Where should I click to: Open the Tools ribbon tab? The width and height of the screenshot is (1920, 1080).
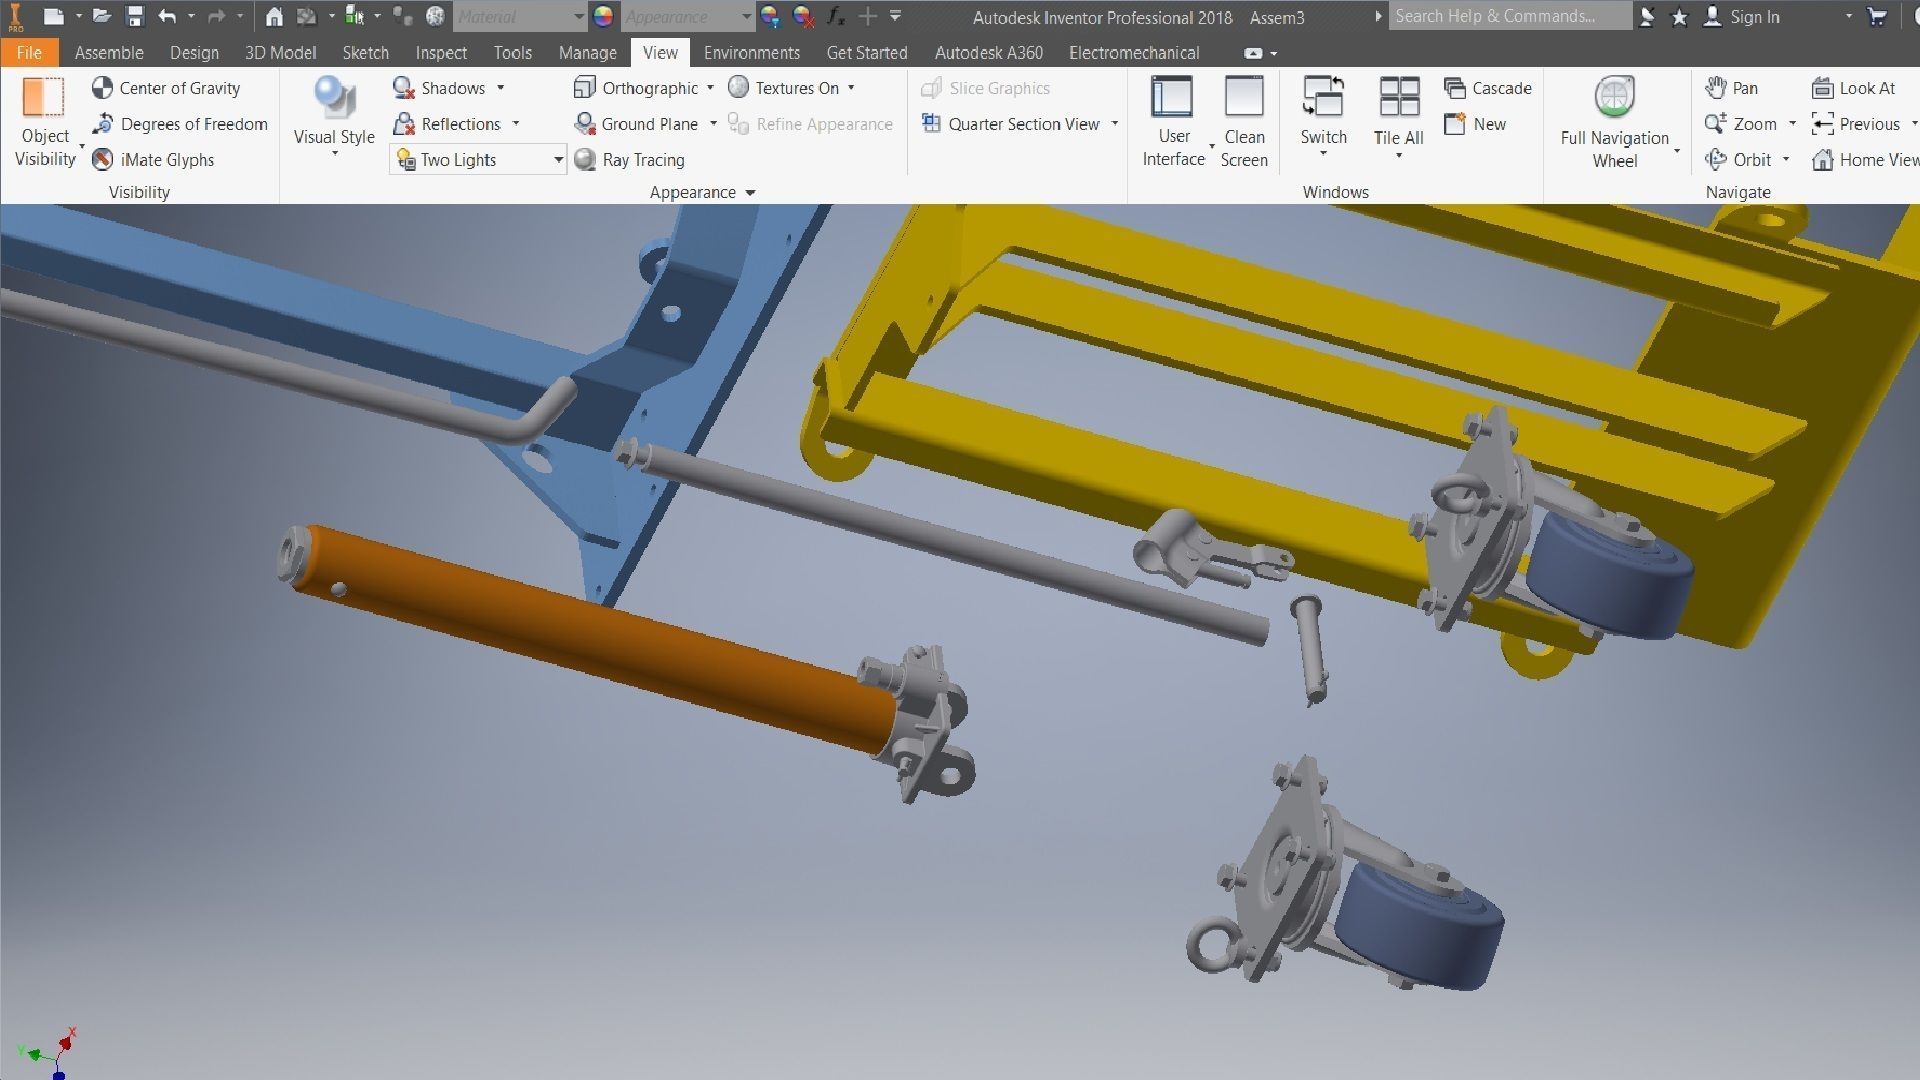coord(513,53)
